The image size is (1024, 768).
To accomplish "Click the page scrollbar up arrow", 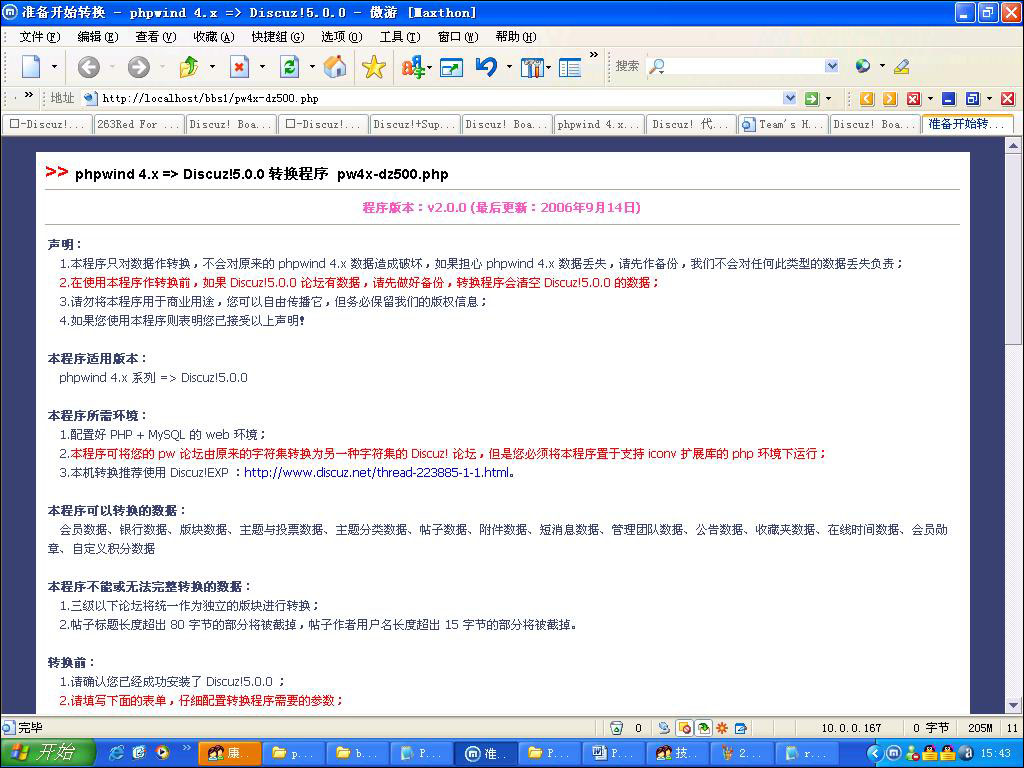I will (x=1014, y=146).
